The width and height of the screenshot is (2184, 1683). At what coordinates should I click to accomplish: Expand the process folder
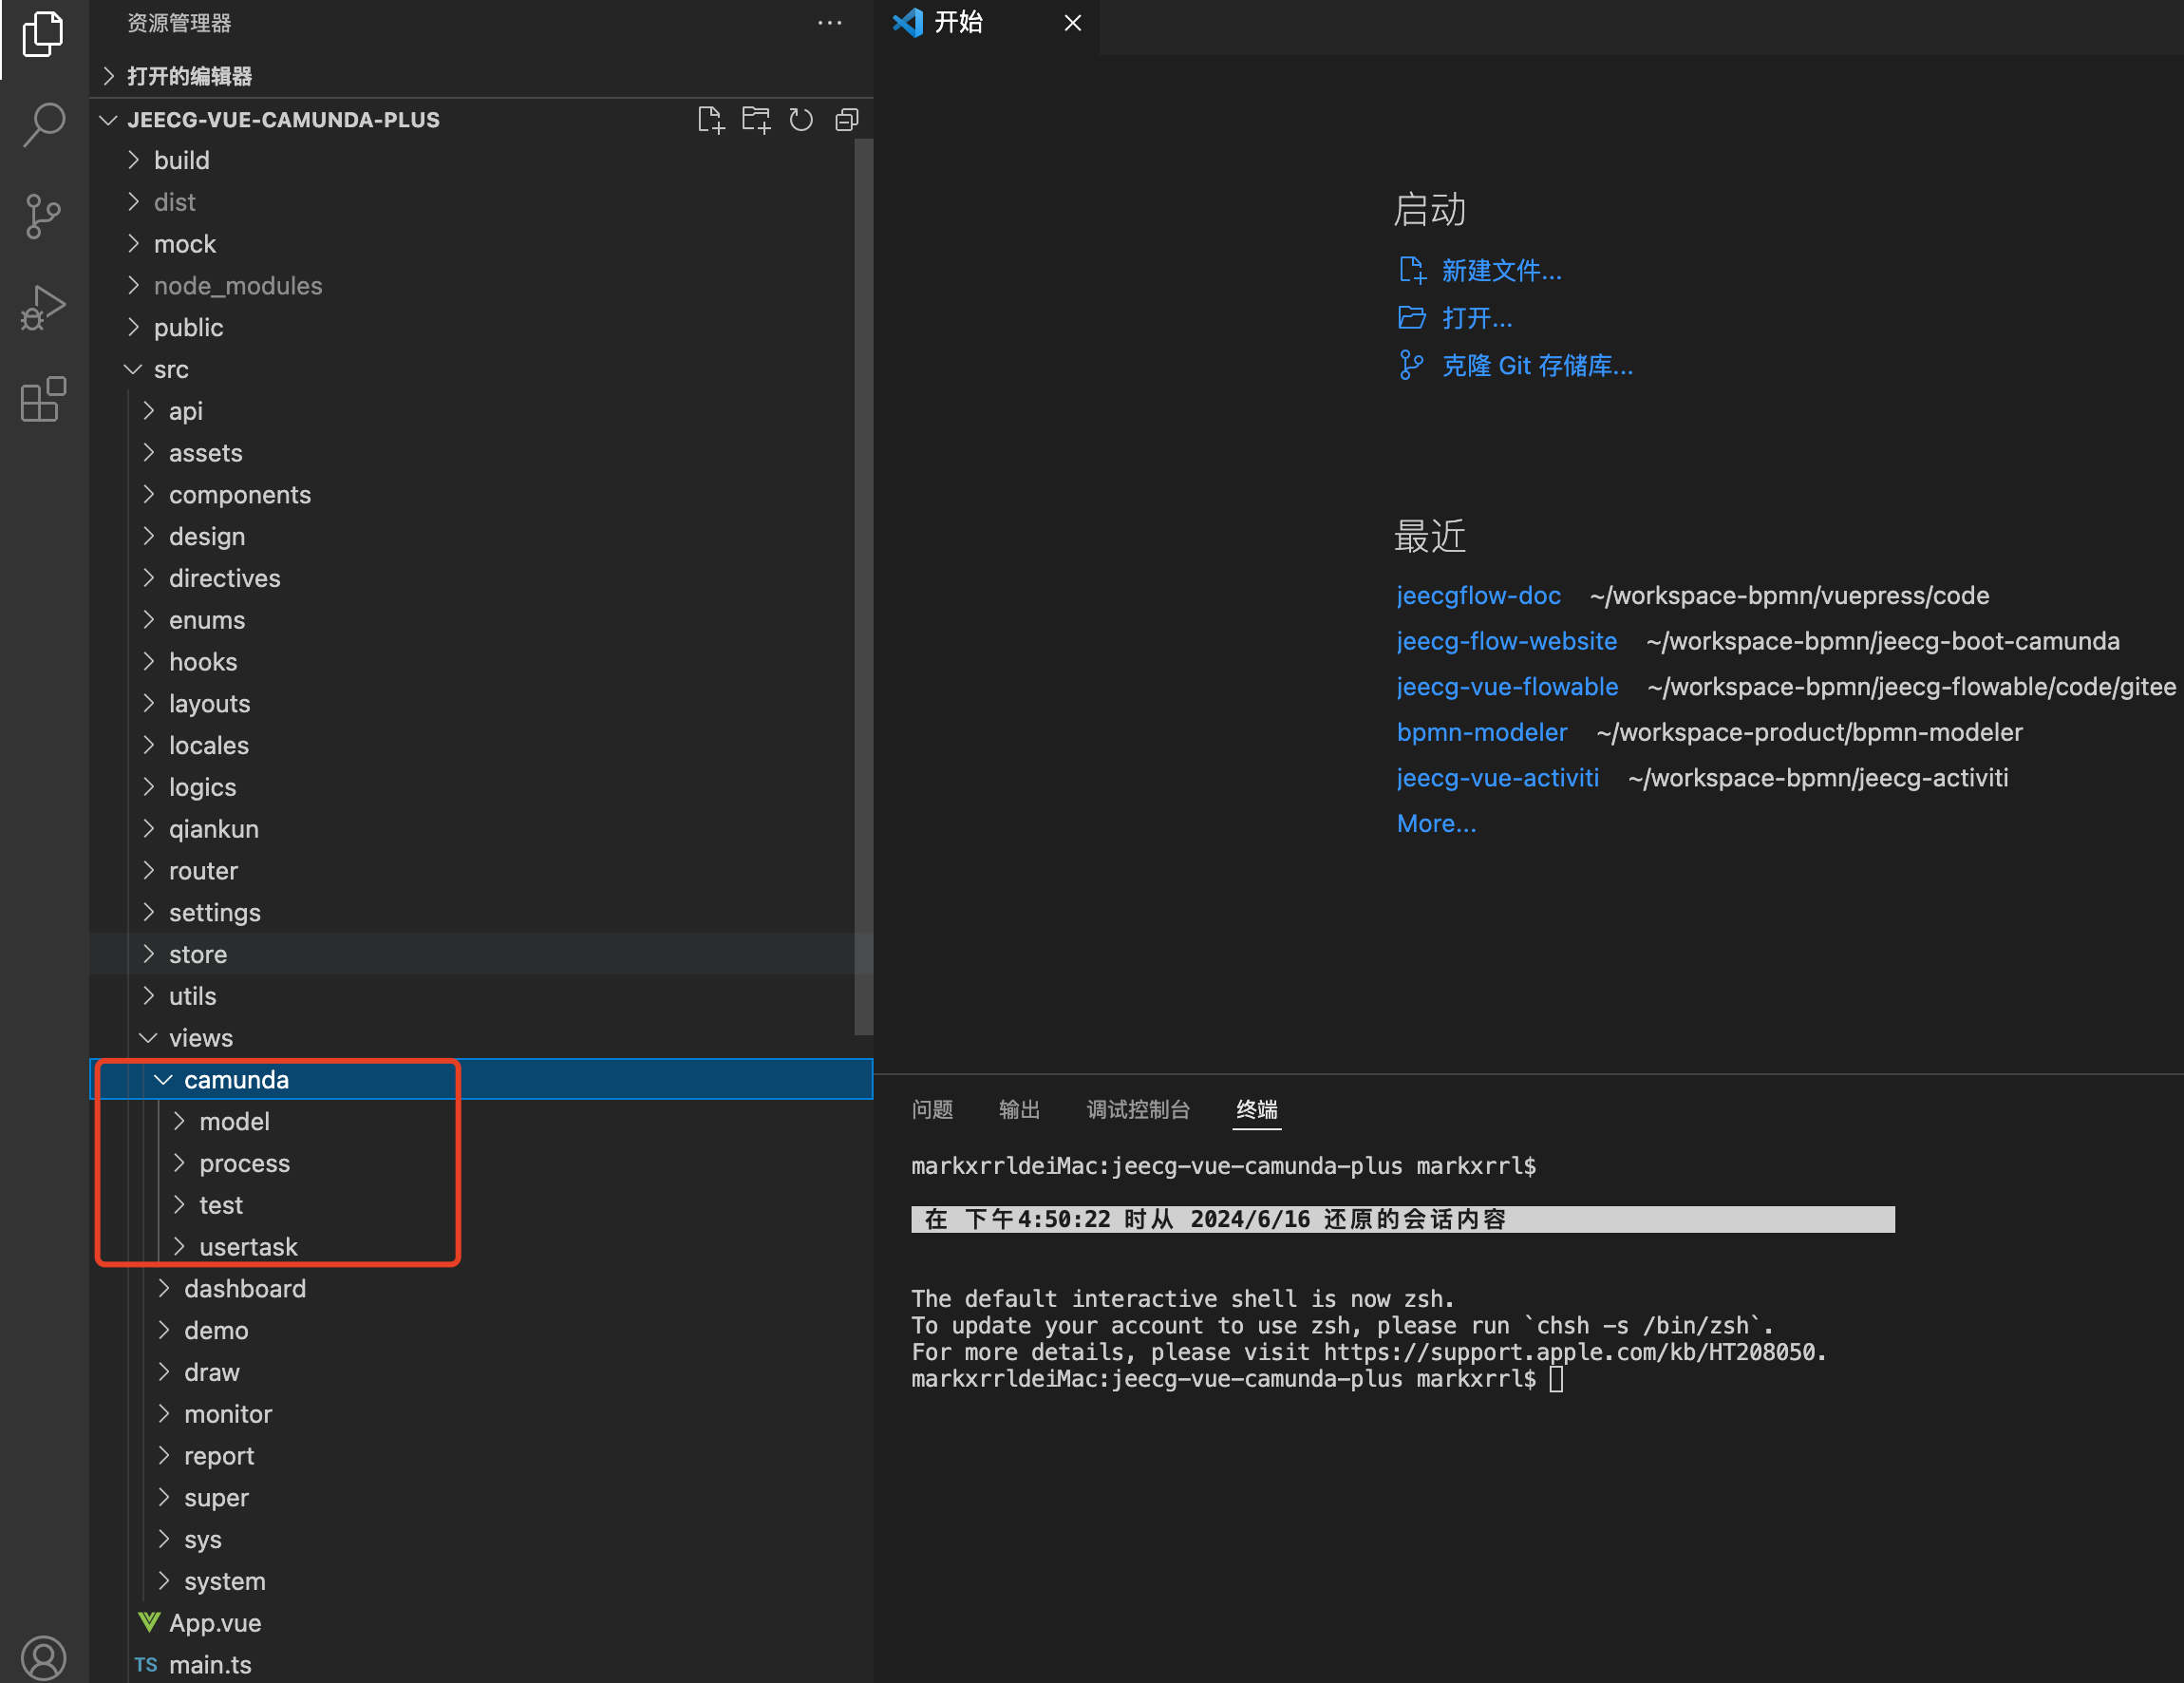tap(481, 1163)
